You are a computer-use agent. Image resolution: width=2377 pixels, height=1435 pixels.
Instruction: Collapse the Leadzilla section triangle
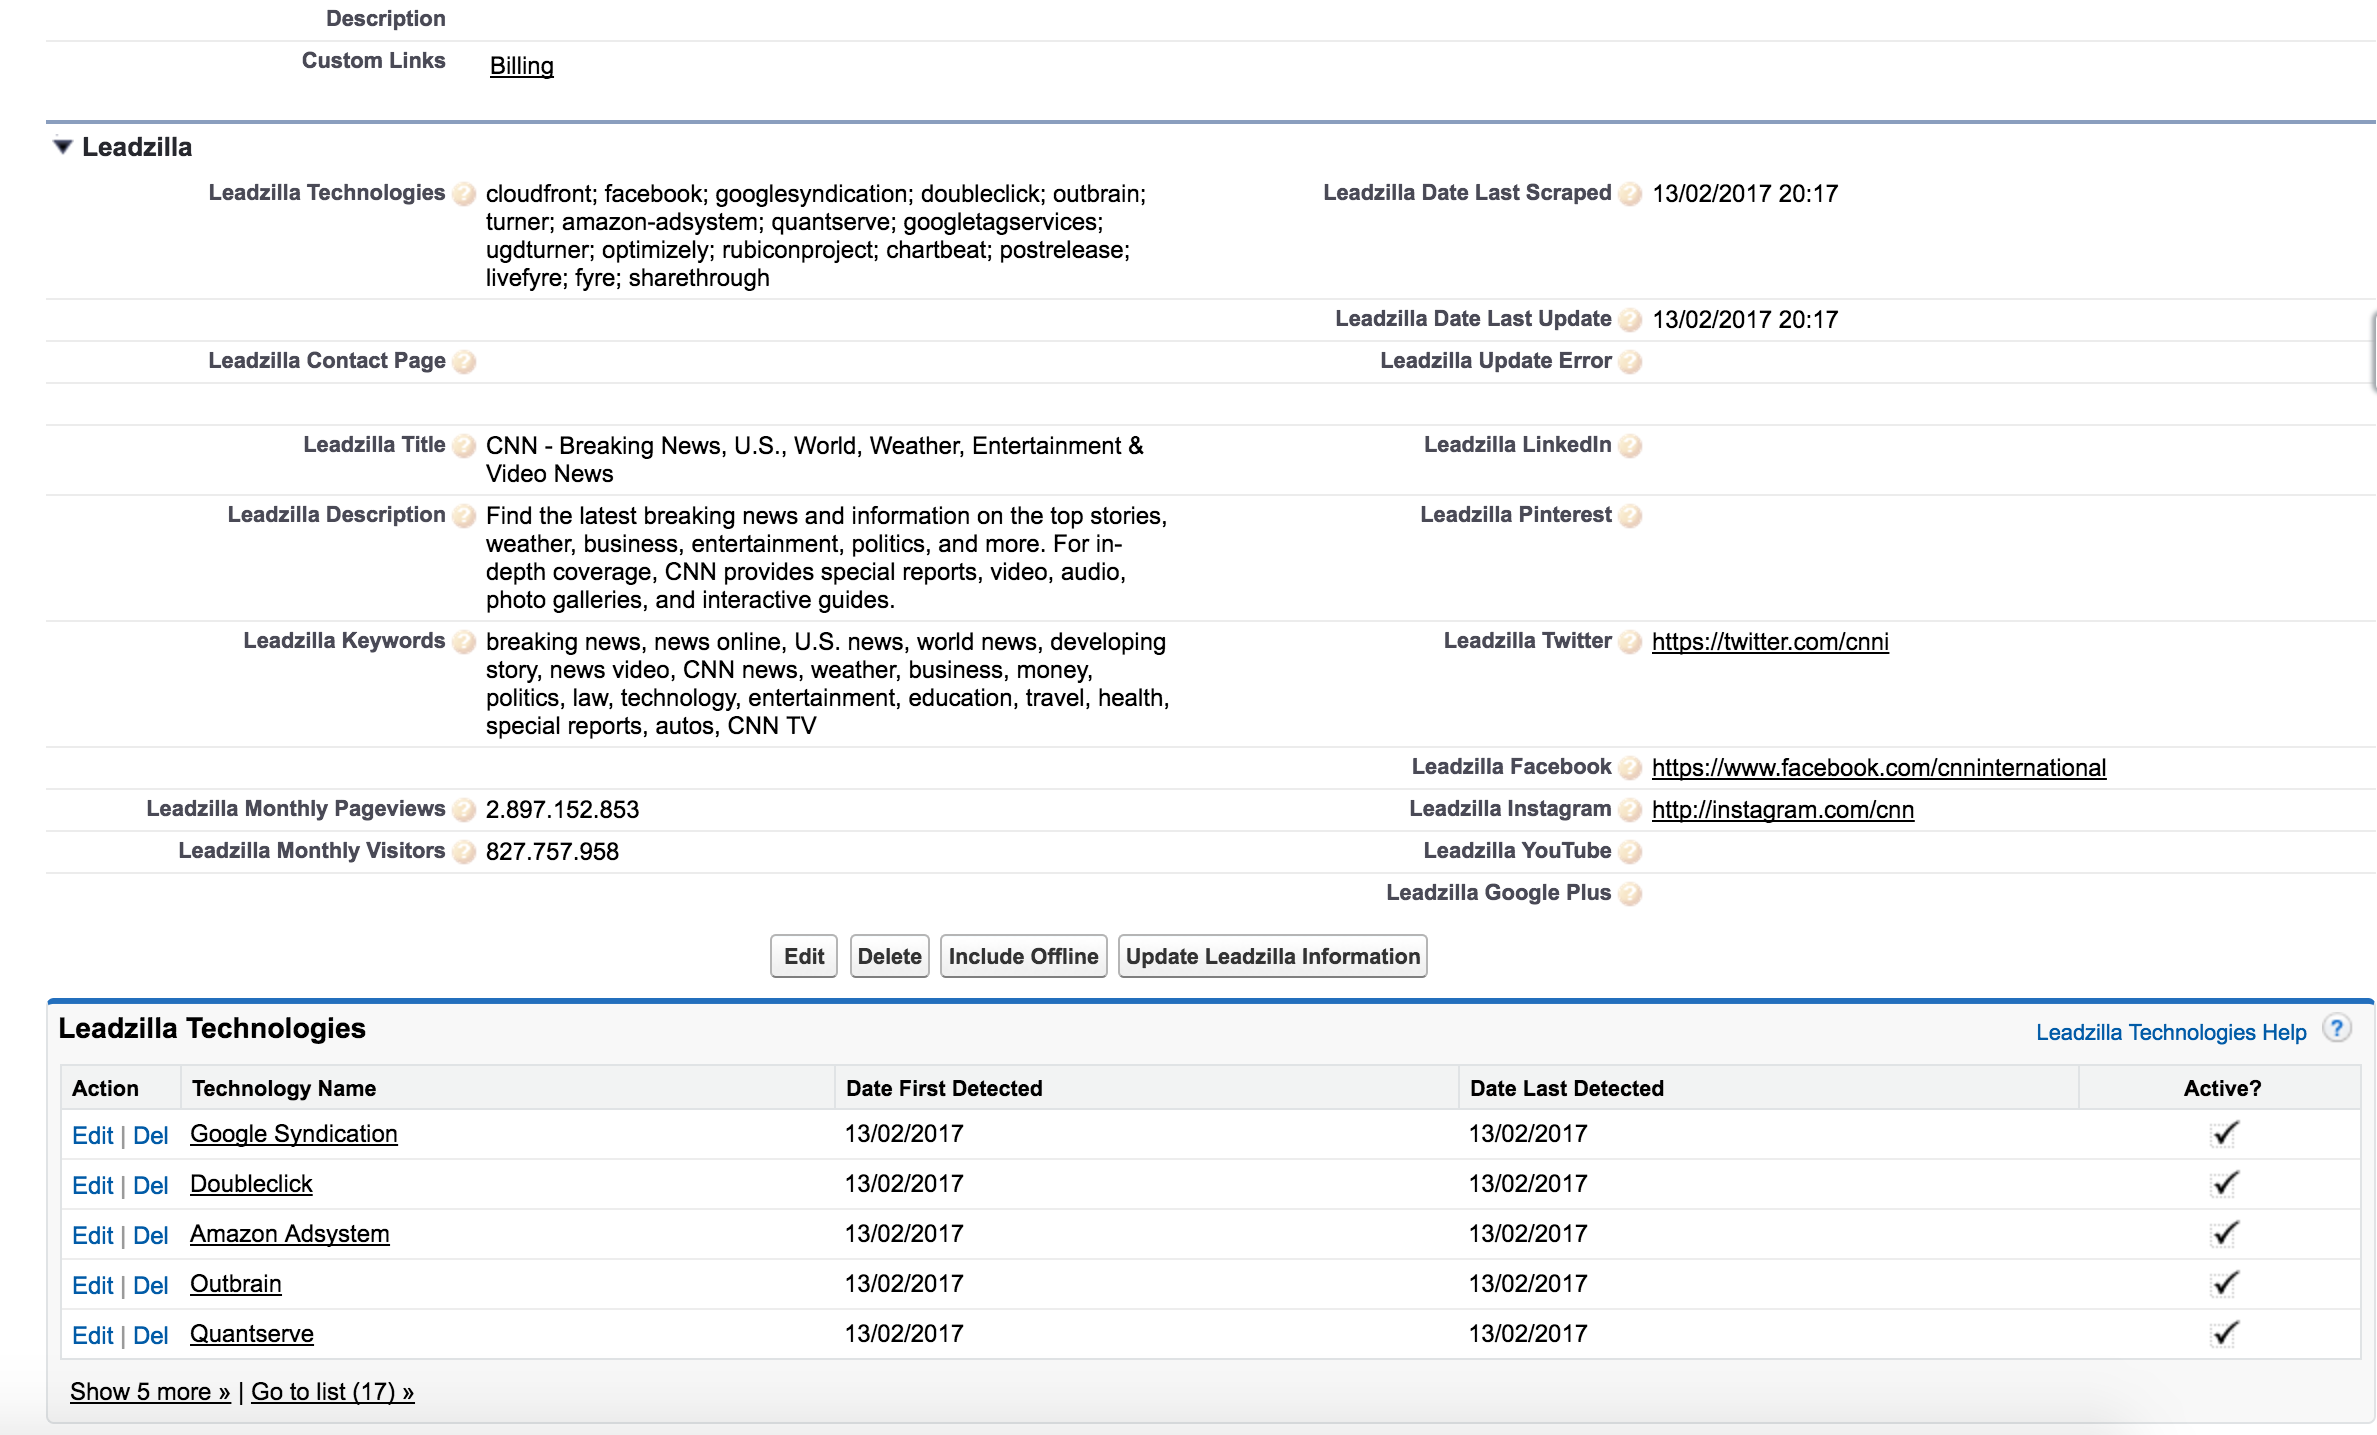tap(63, 147)
